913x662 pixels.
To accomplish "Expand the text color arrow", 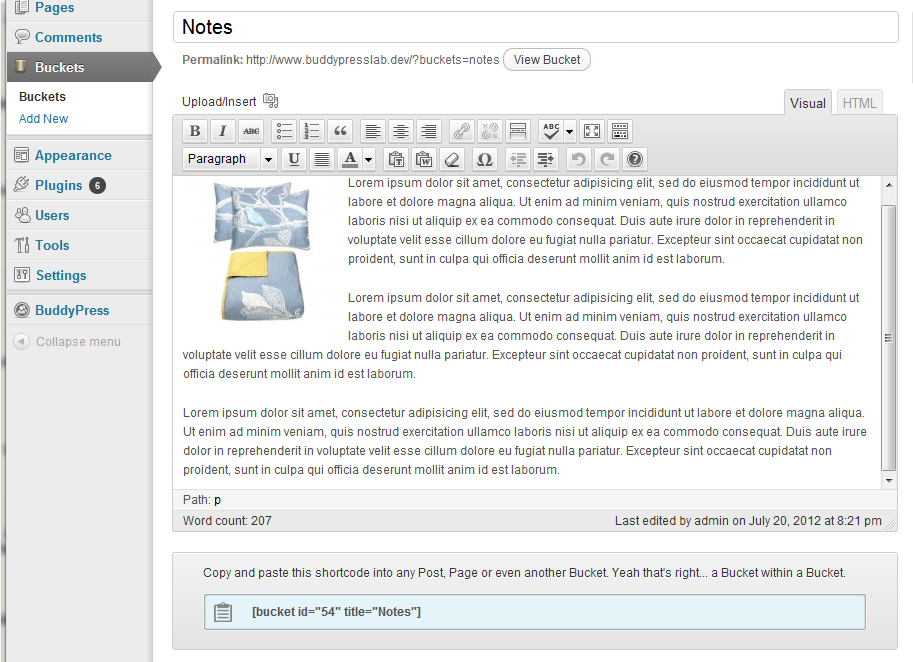I will (x=369, y=159).
